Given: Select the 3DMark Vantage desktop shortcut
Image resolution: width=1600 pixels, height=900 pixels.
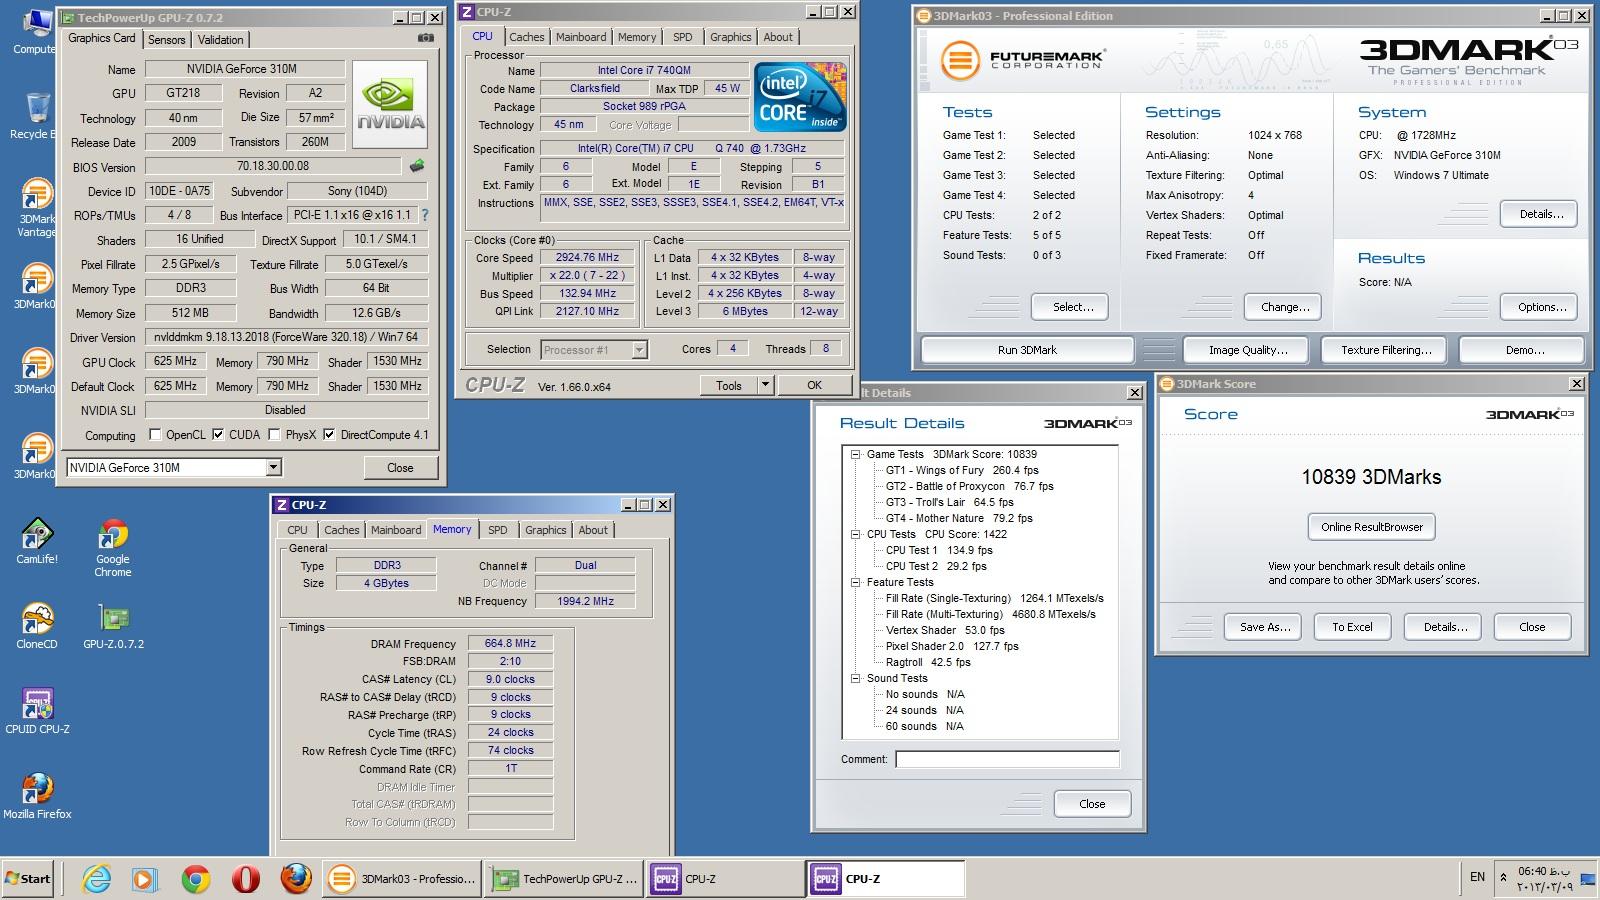Looking at the screenshot, I should pos(37,208).
